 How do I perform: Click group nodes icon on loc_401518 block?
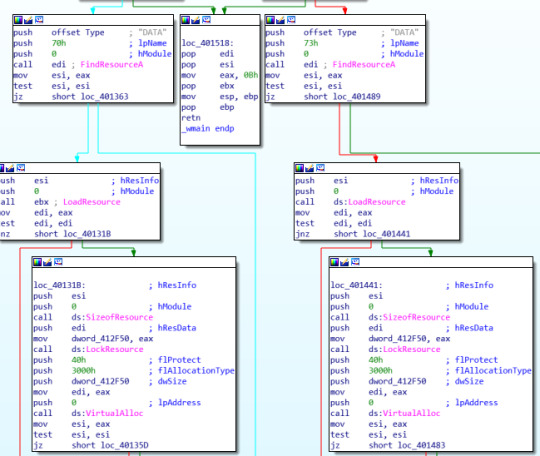pyautogui.click(x=206, y=20)
